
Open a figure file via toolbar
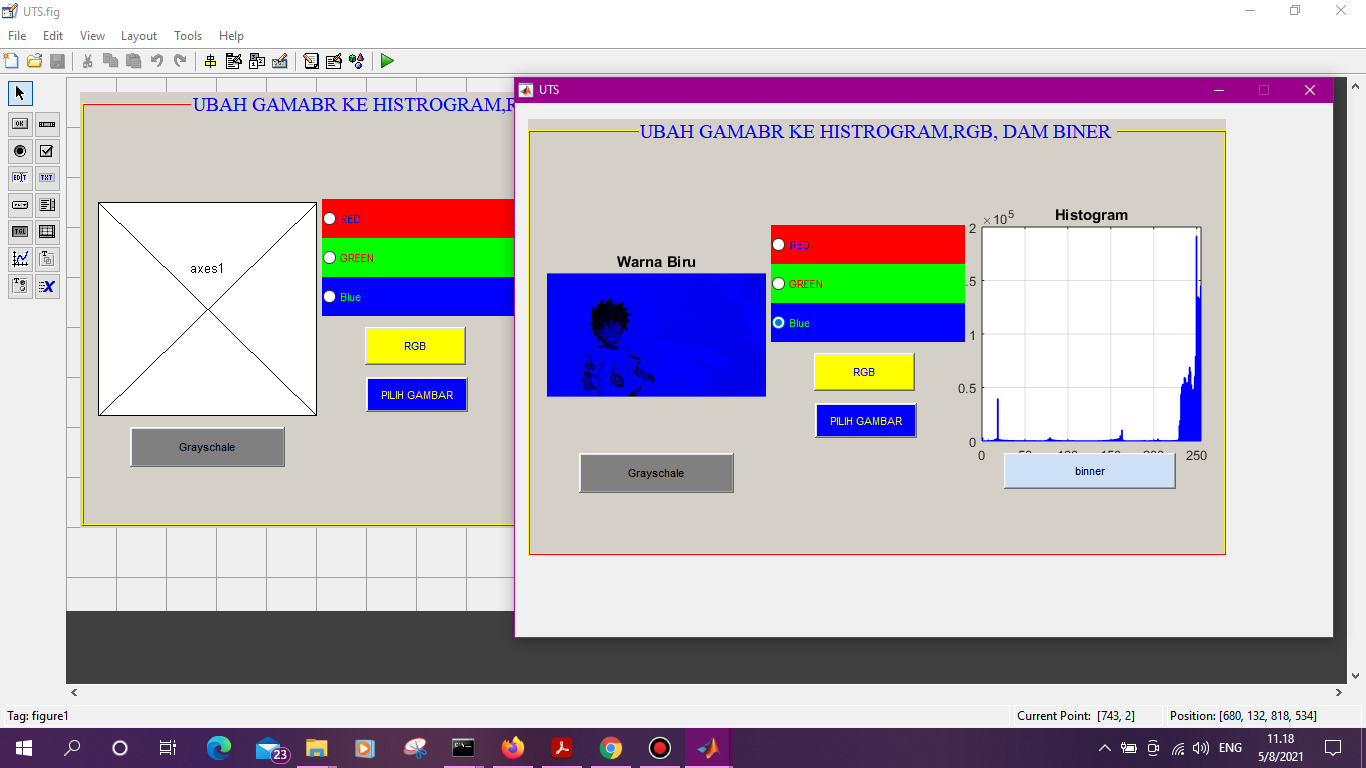(x=34, y=61)
